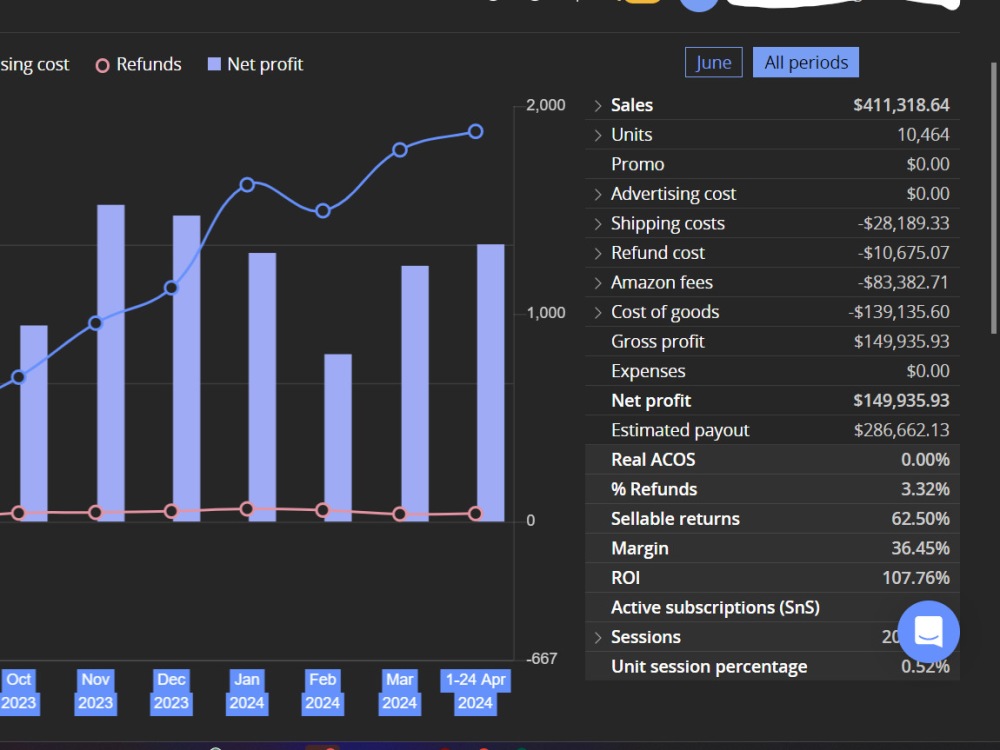The width and height of the screenshot is (1000, 750).
Task: Expand the Shipping costs row
Action: [x=598, y=223]
